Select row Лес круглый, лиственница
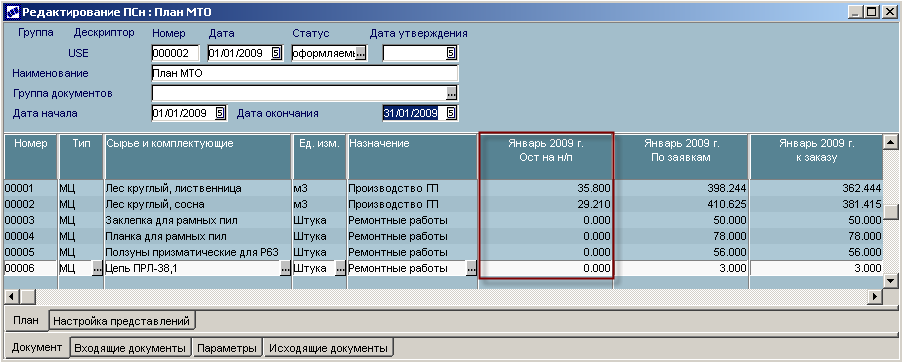The height and width of the screenshot is (362, 902). click(x=444, y=188)
